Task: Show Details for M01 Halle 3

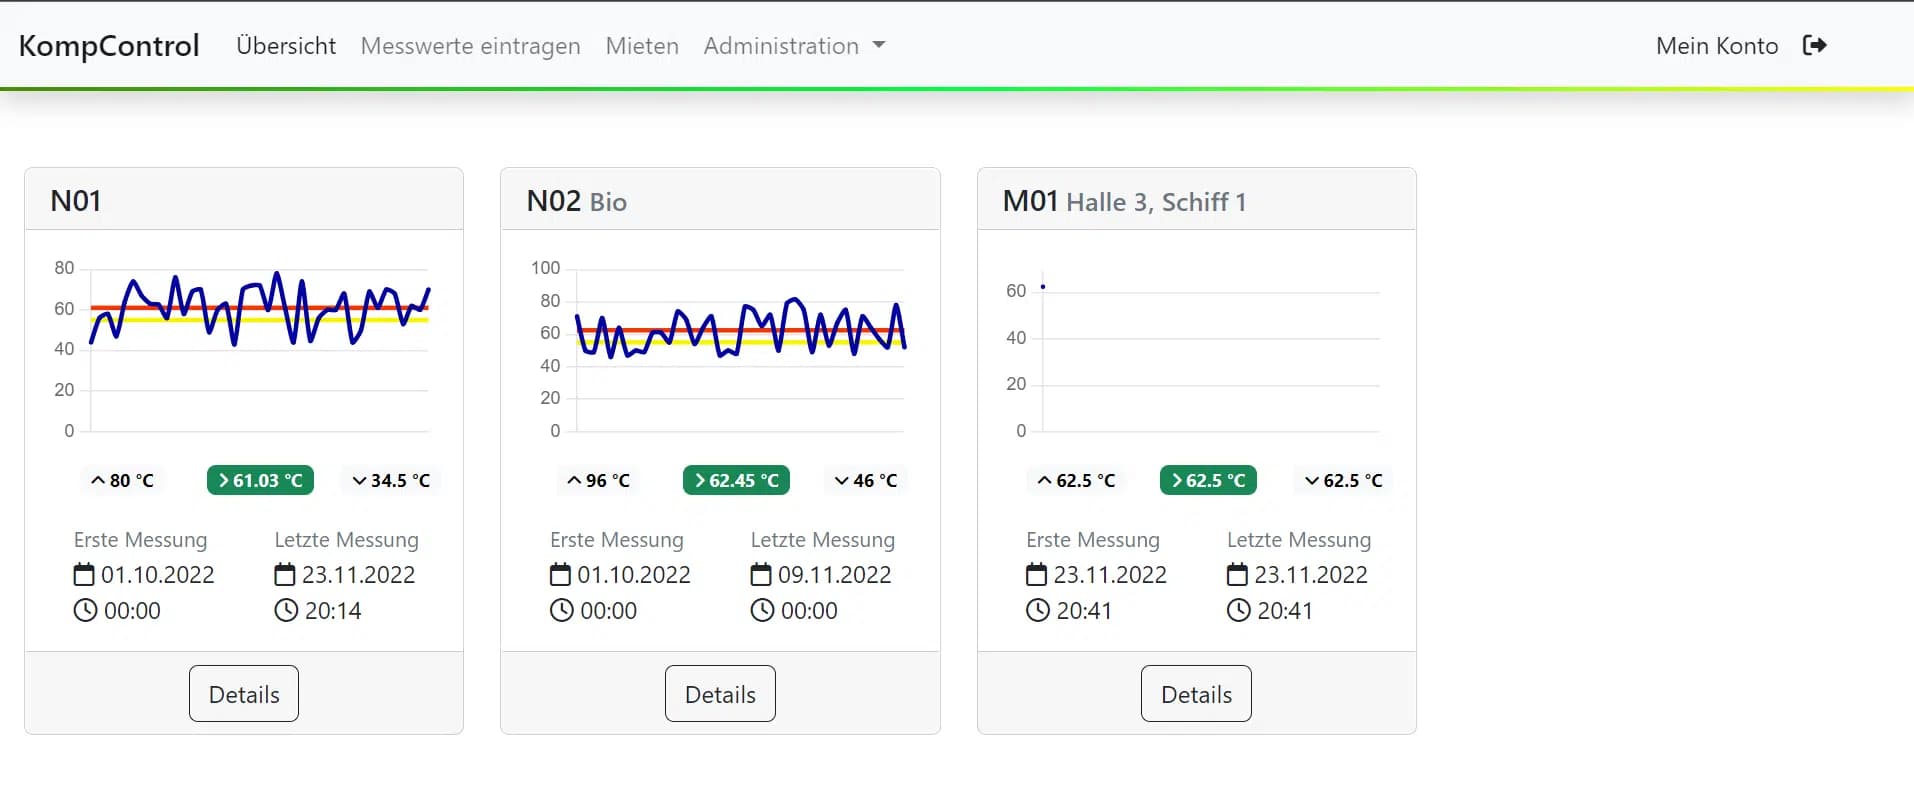Action: (1196, 694)
